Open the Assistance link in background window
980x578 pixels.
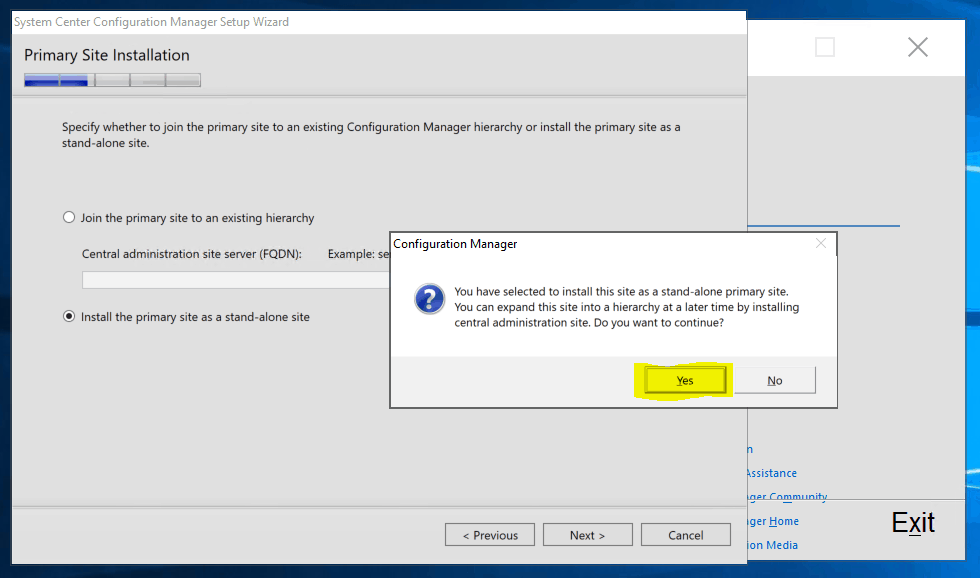click(x=771, y=473)
